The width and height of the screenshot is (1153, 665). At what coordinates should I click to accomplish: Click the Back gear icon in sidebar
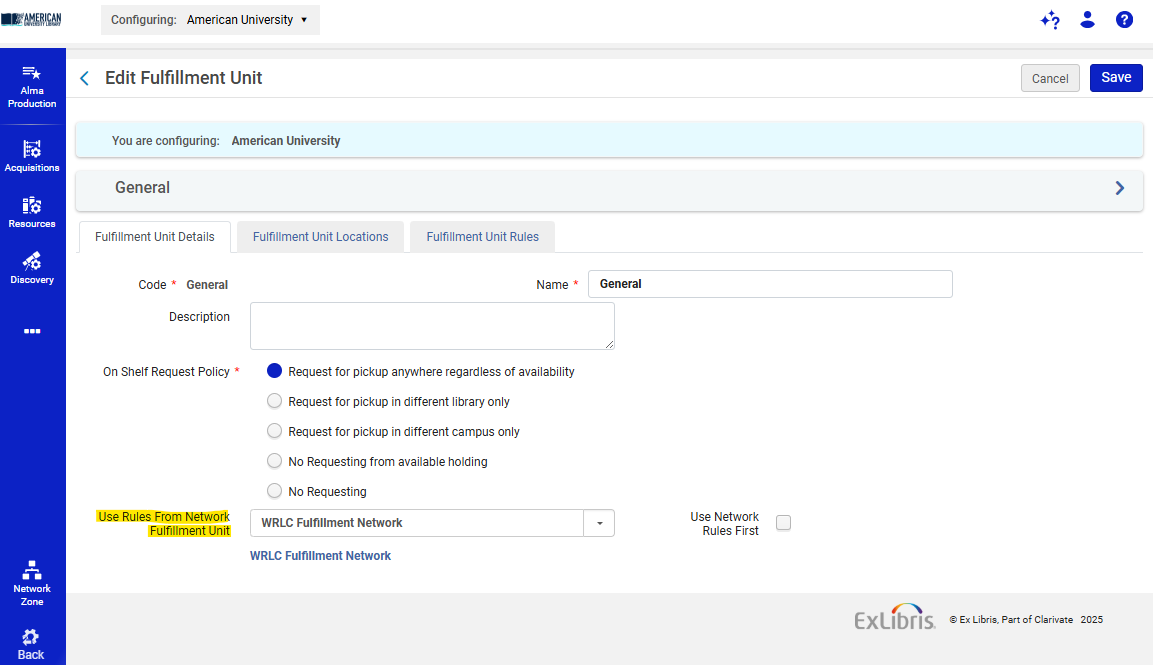[x=31, y=637]
